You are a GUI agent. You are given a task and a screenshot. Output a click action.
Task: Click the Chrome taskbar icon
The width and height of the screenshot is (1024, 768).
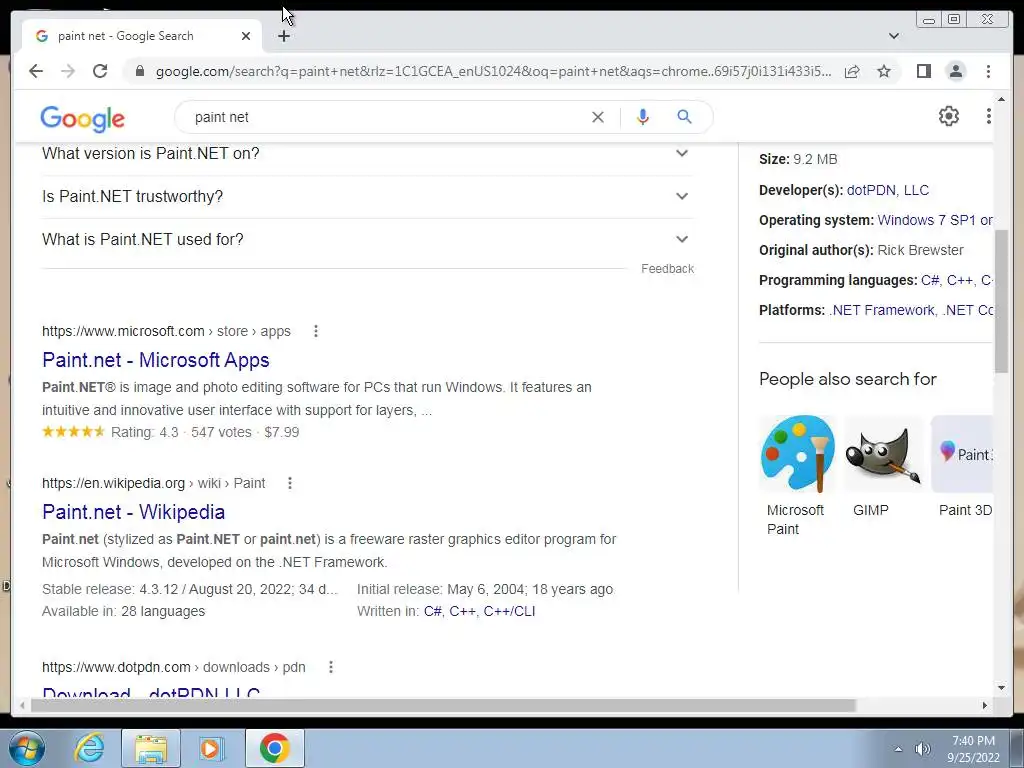pos(274,748)
